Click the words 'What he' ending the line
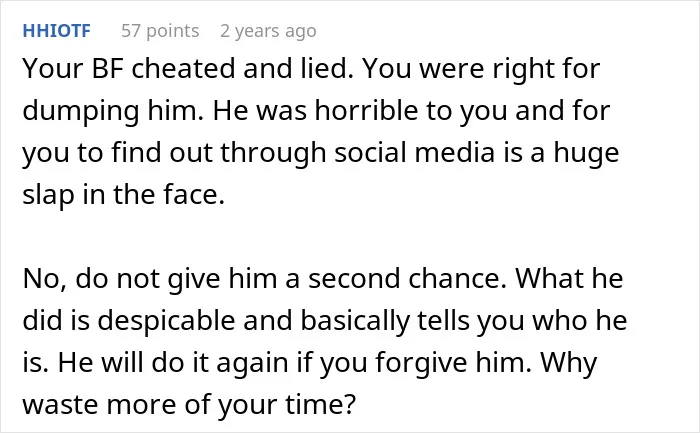The image size is (700, 433). (569, 279)
